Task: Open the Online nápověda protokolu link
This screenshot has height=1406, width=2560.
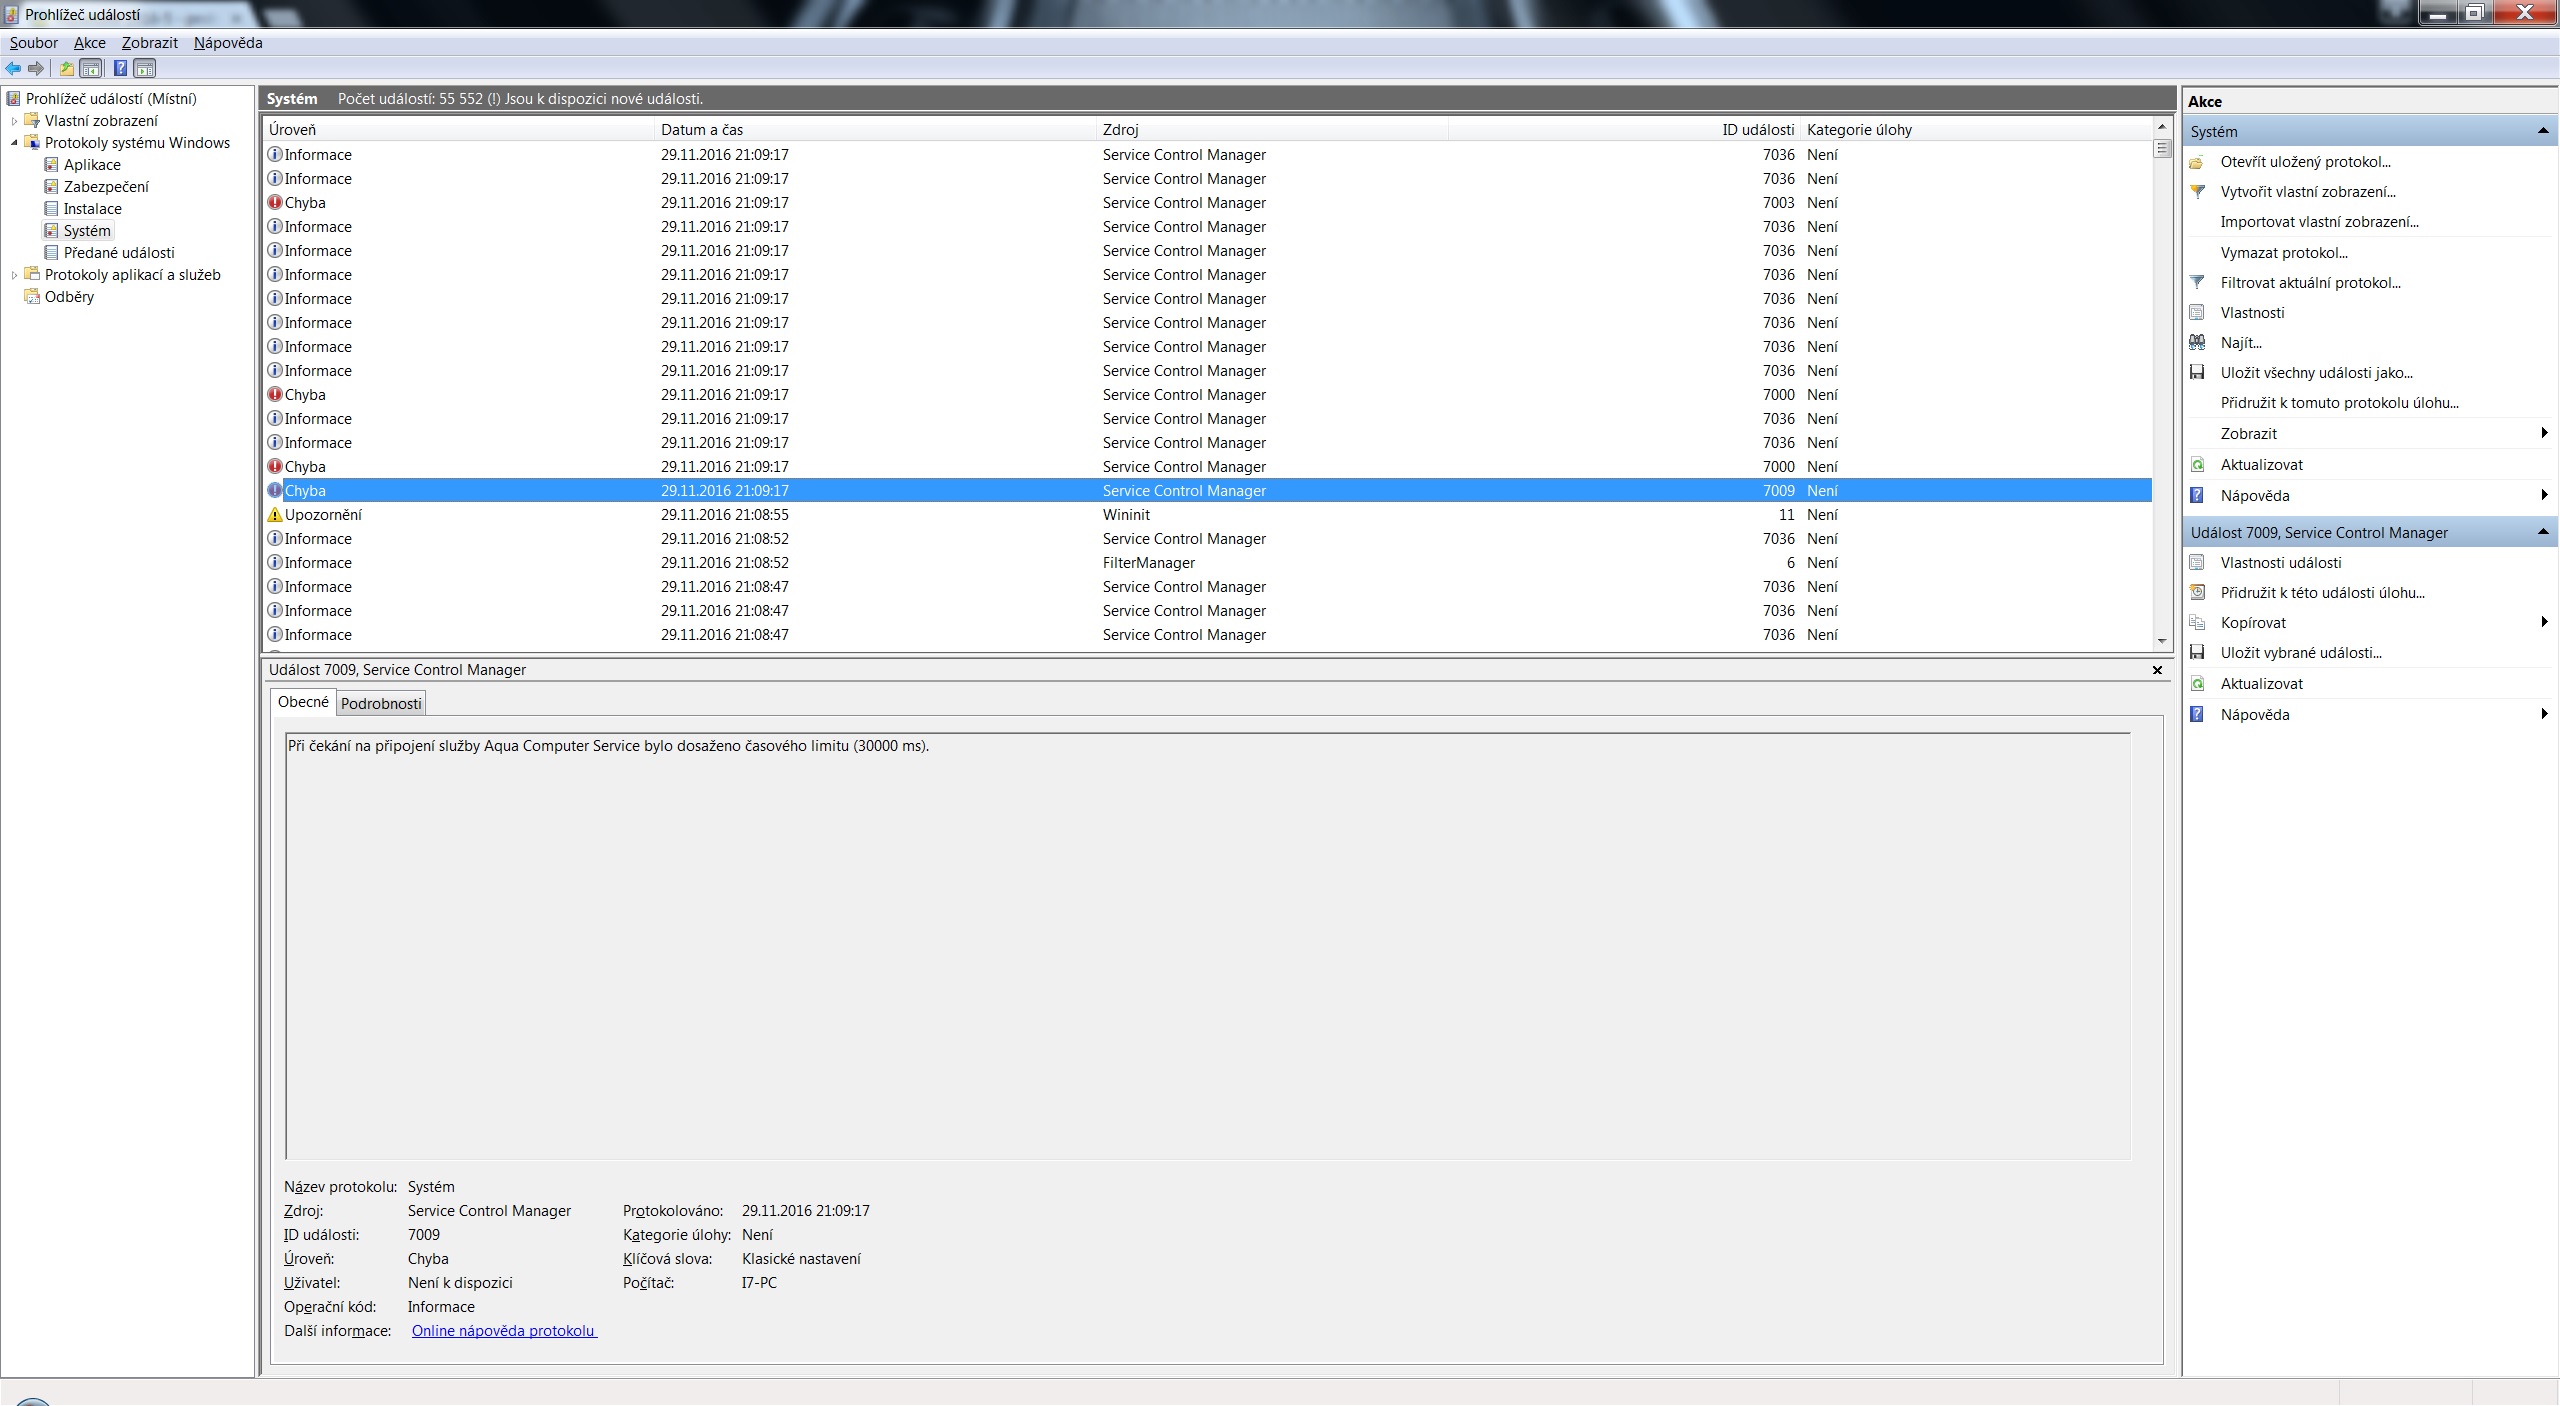Action: pyautogui.click(x=504, y=1330)
